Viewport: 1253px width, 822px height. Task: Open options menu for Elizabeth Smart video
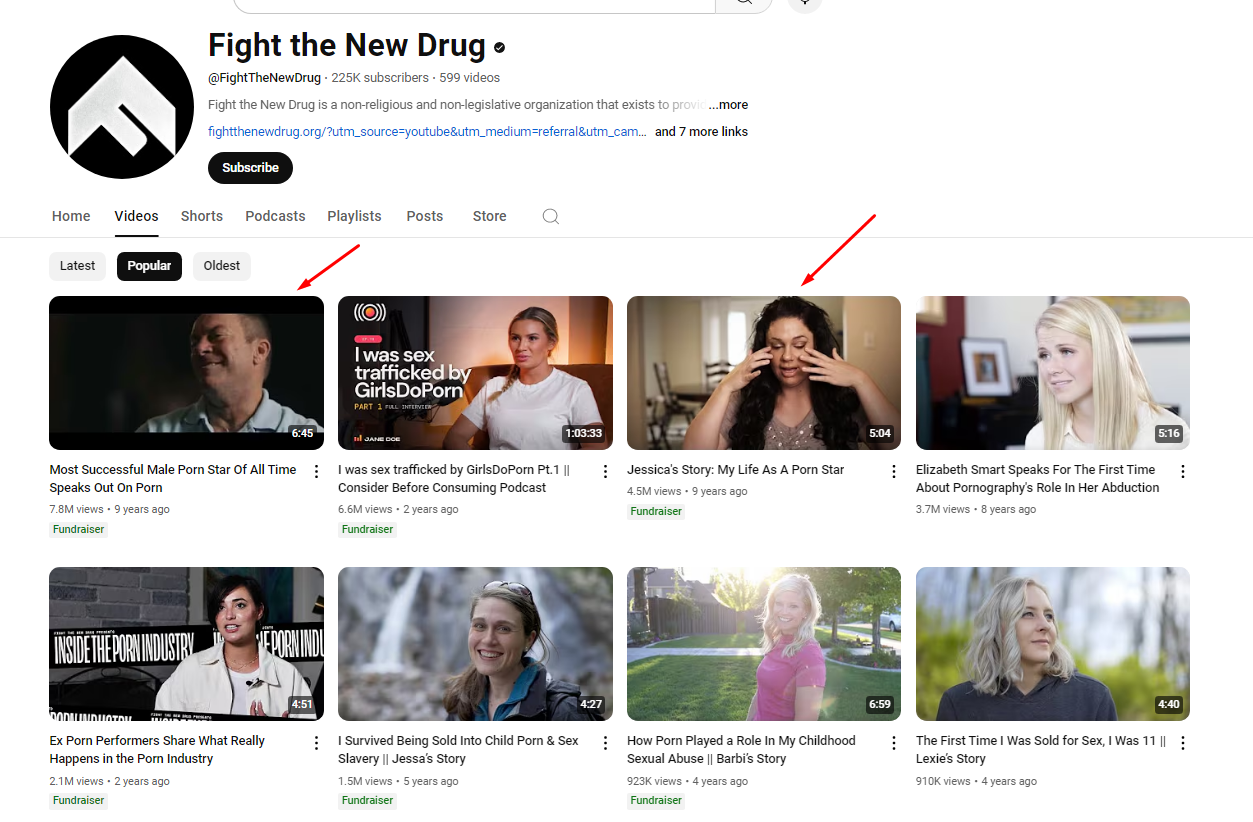click(1183, 471)
